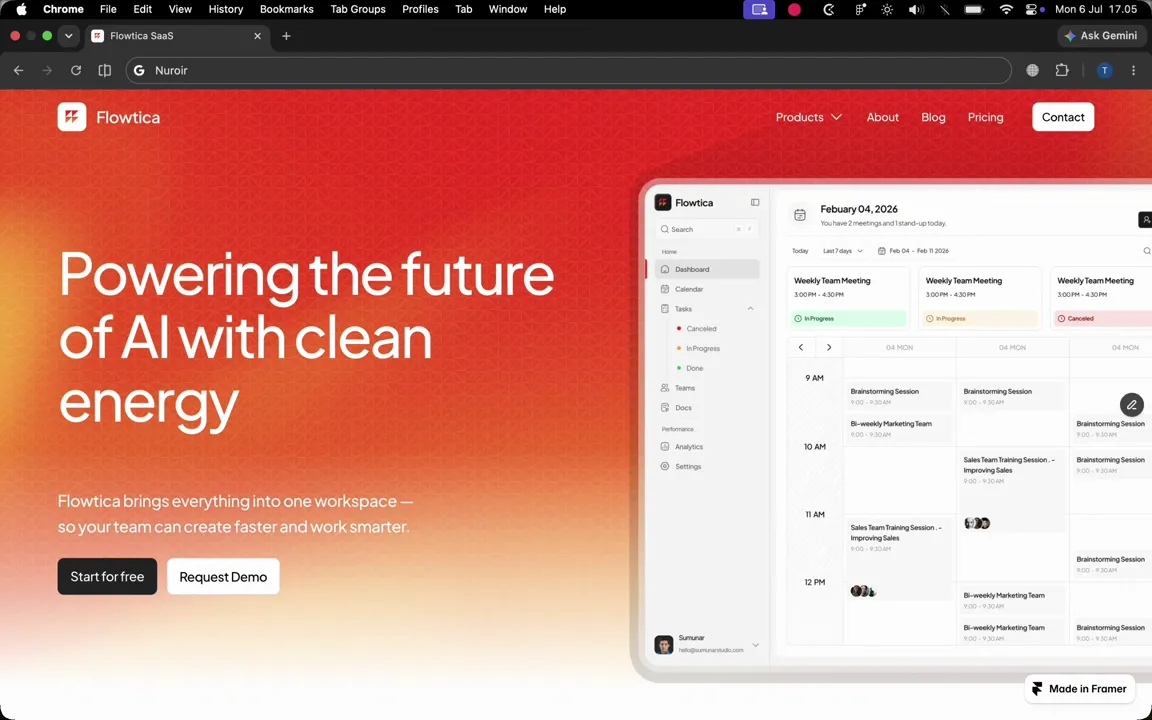Click the battery icon in menu bar
This screenshot has height=720, width=1152.
tap(973, 10)
